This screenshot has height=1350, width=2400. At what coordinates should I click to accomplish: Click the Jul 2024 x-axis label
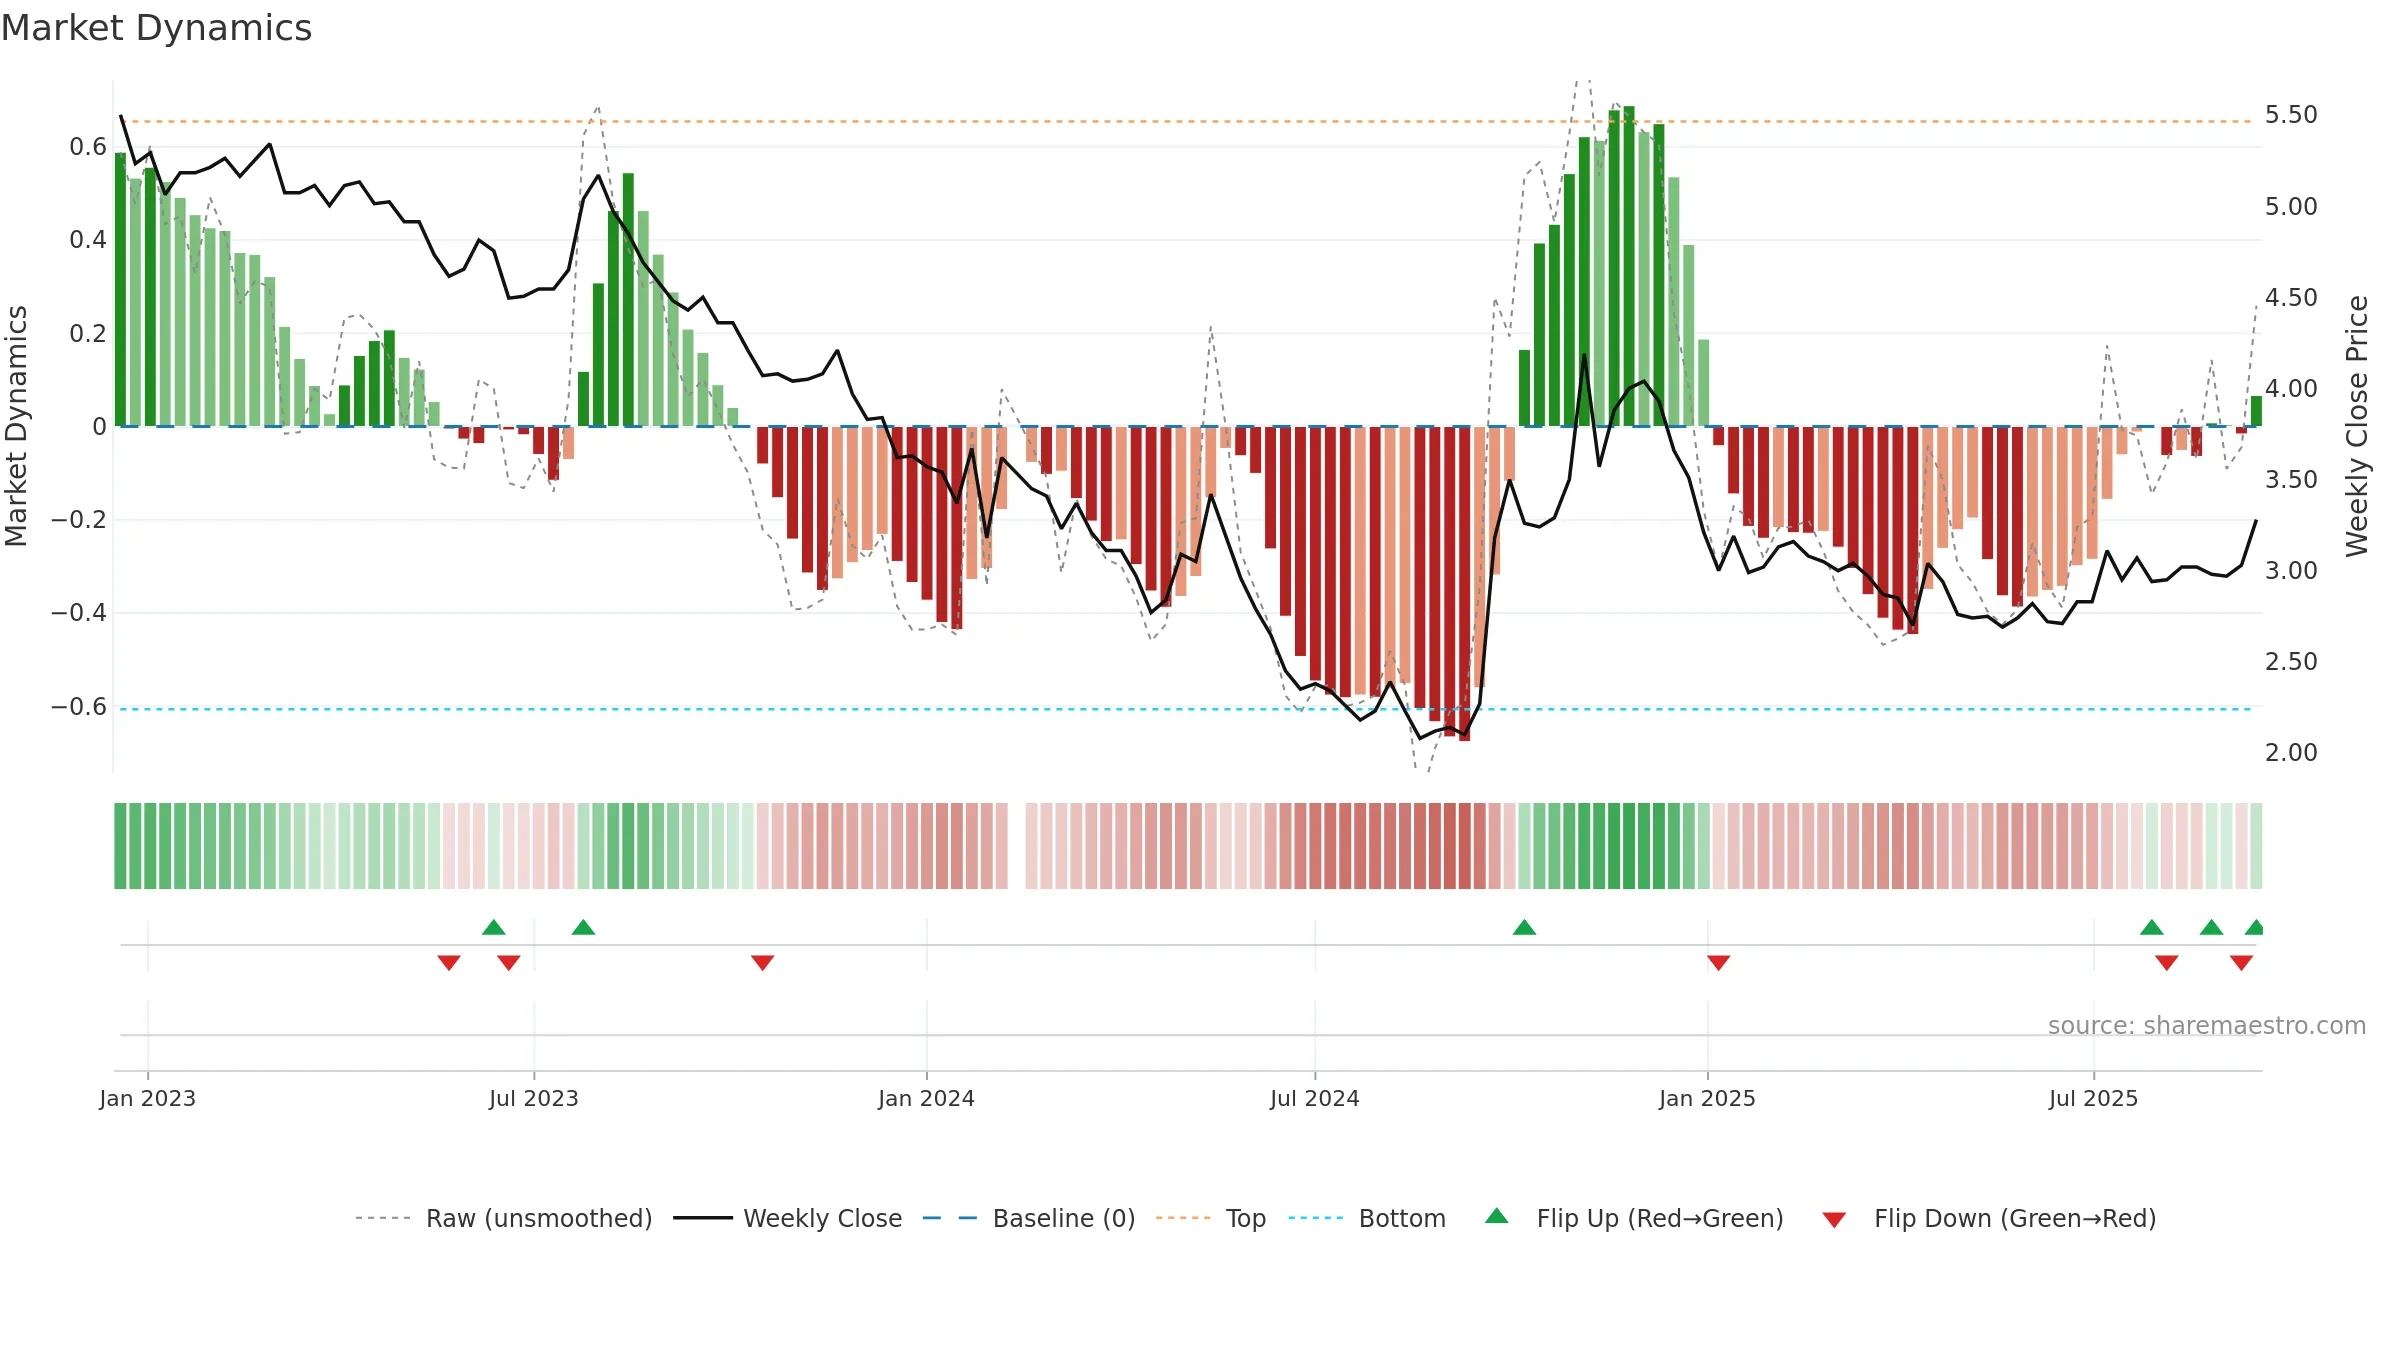click(1315, 1098)
